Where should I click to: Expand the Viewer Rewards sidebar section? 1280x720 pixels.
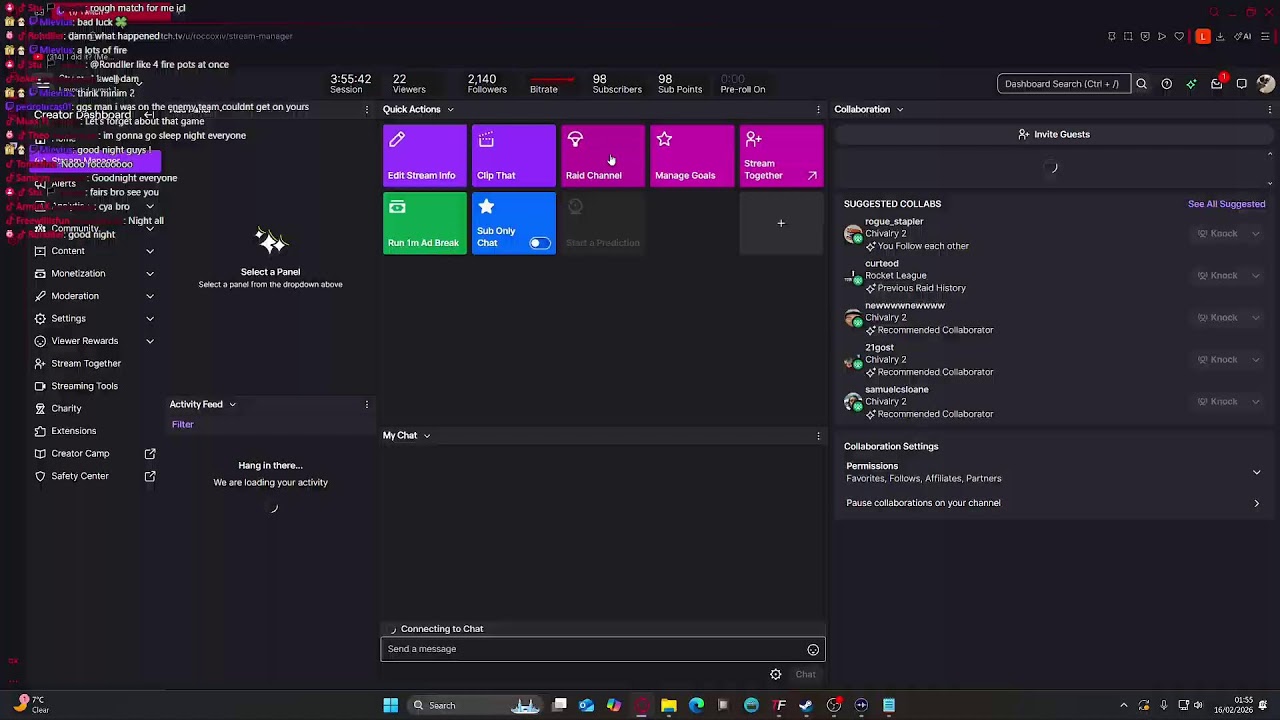(150, 341)
